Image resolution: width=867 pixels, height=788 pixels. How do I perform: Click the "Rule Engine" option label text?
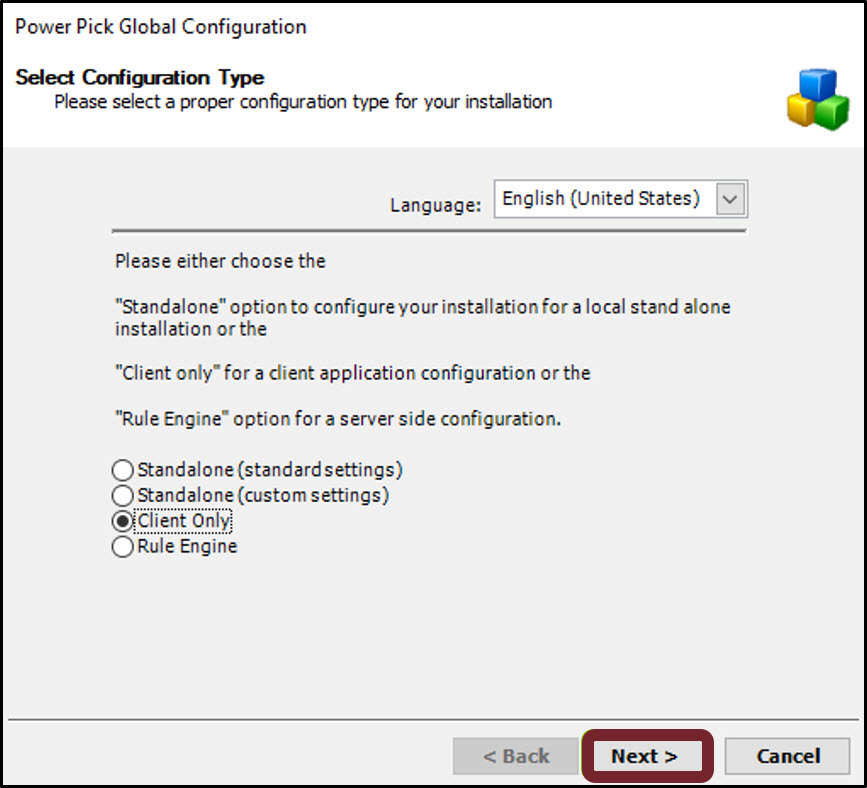coord(185,547)
